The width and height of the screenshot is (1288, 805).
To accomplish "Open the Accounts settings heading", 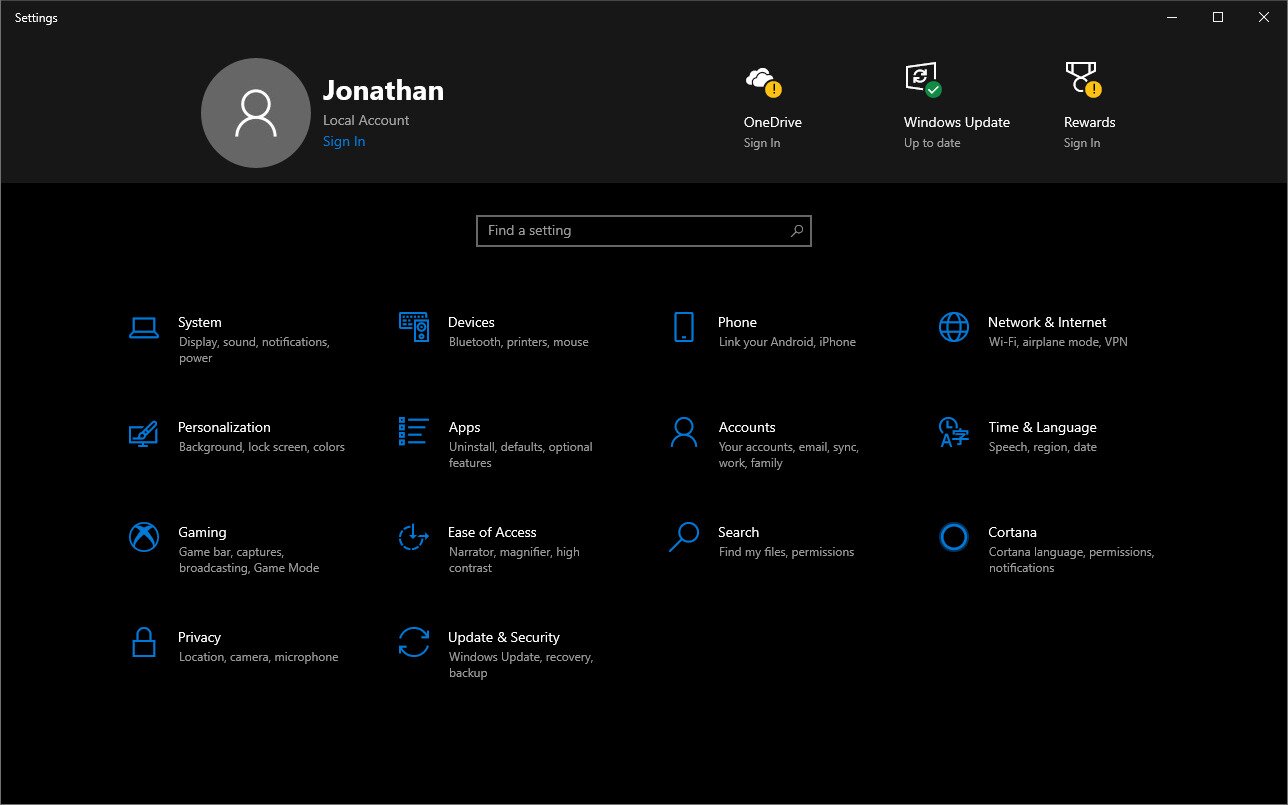I will click(747, 427).
